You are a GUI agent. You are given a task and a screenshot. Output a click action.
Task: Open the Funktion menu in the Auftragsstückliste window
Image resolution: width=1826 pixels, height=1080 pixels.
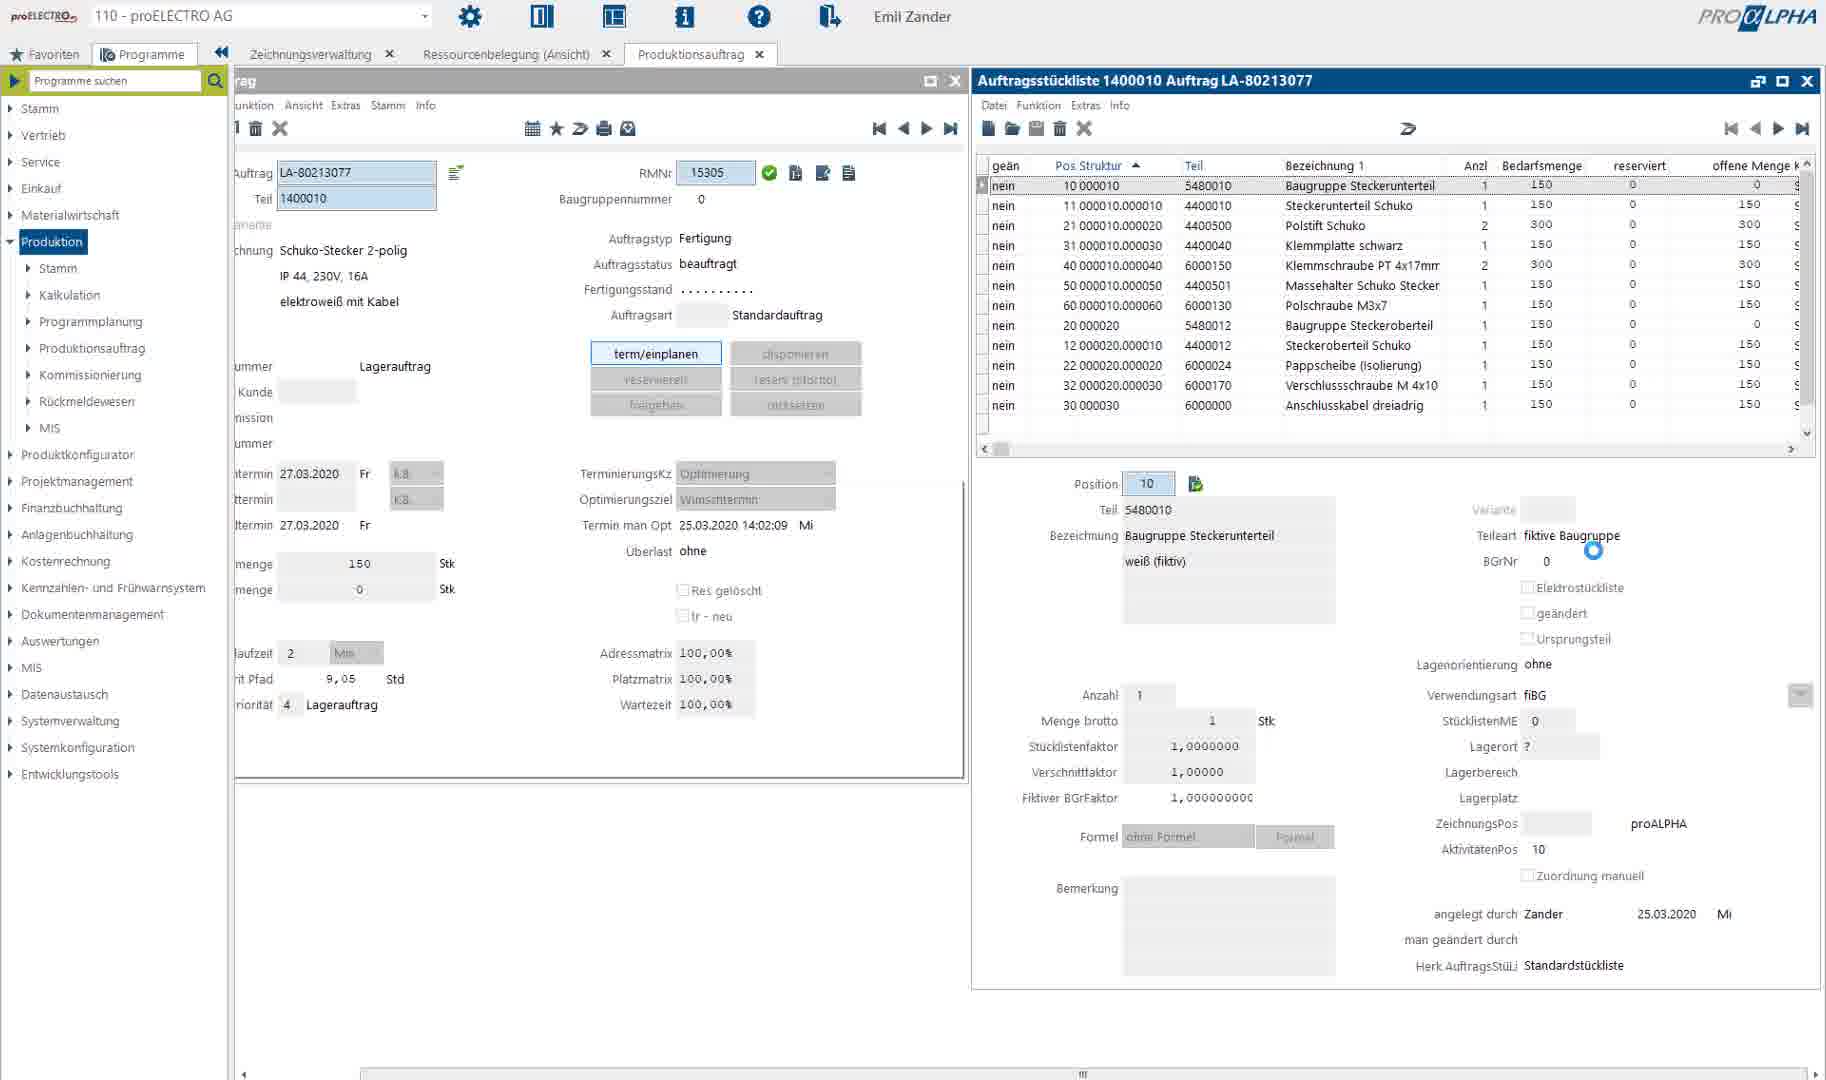click(1038, 105)
